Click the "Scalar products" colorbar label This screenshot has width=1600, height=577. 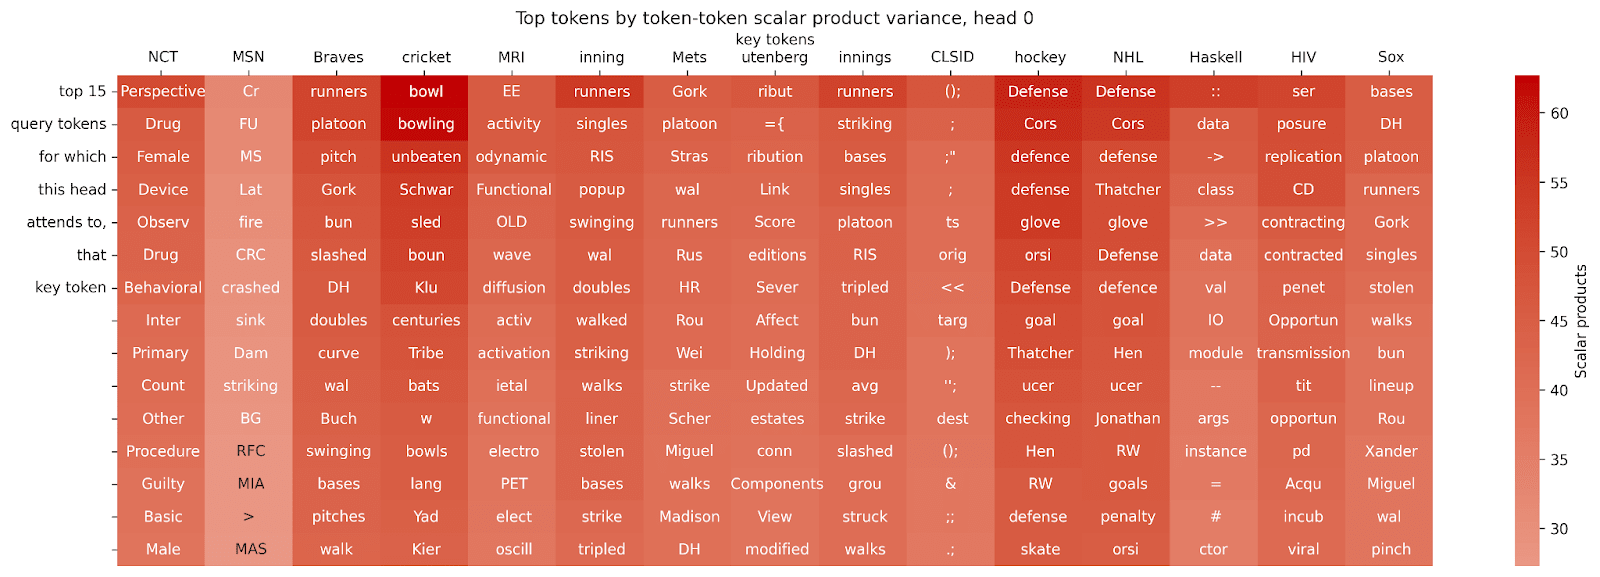click(x=1581, y=321)
